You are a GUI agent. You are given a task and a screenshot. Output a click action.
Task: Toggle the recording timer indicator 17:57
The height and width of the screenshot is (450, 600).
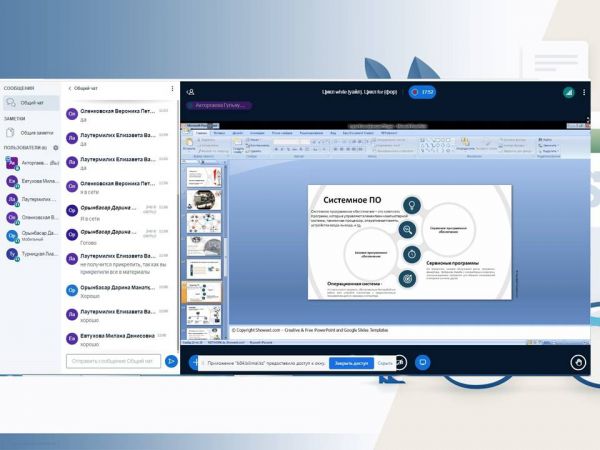point(422,92)
